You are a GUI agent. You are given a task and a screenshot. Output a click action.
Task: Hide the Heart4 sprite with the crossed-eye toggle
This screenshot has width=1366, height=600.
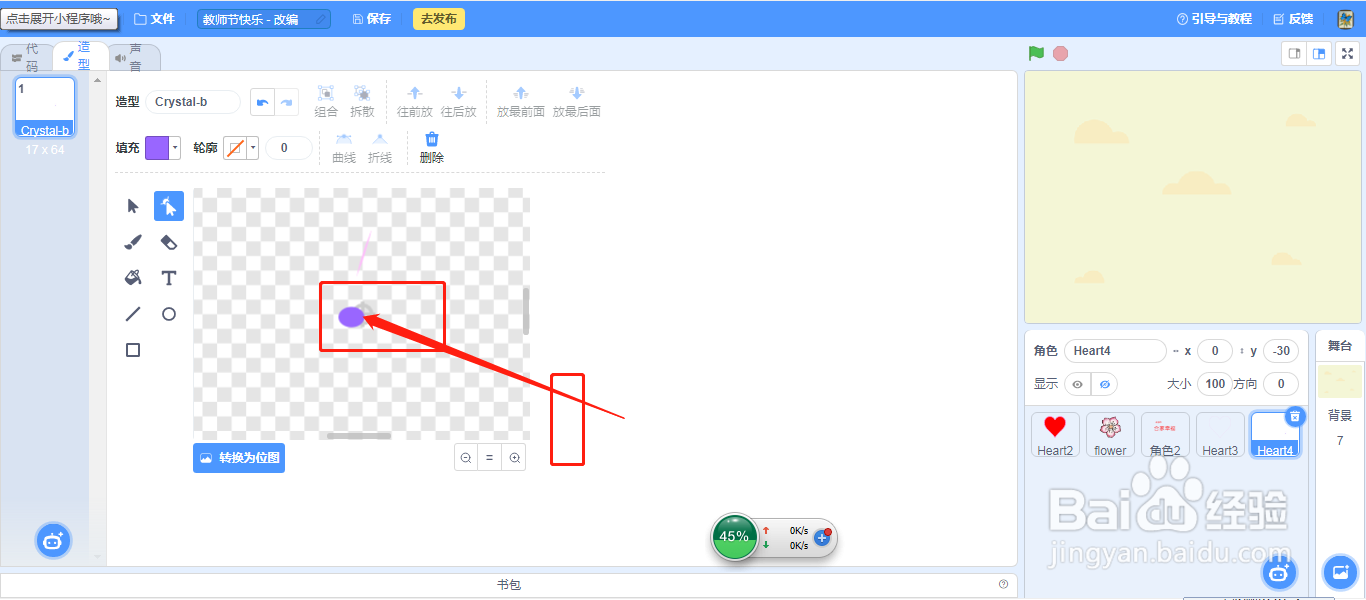coord(1106,384)
